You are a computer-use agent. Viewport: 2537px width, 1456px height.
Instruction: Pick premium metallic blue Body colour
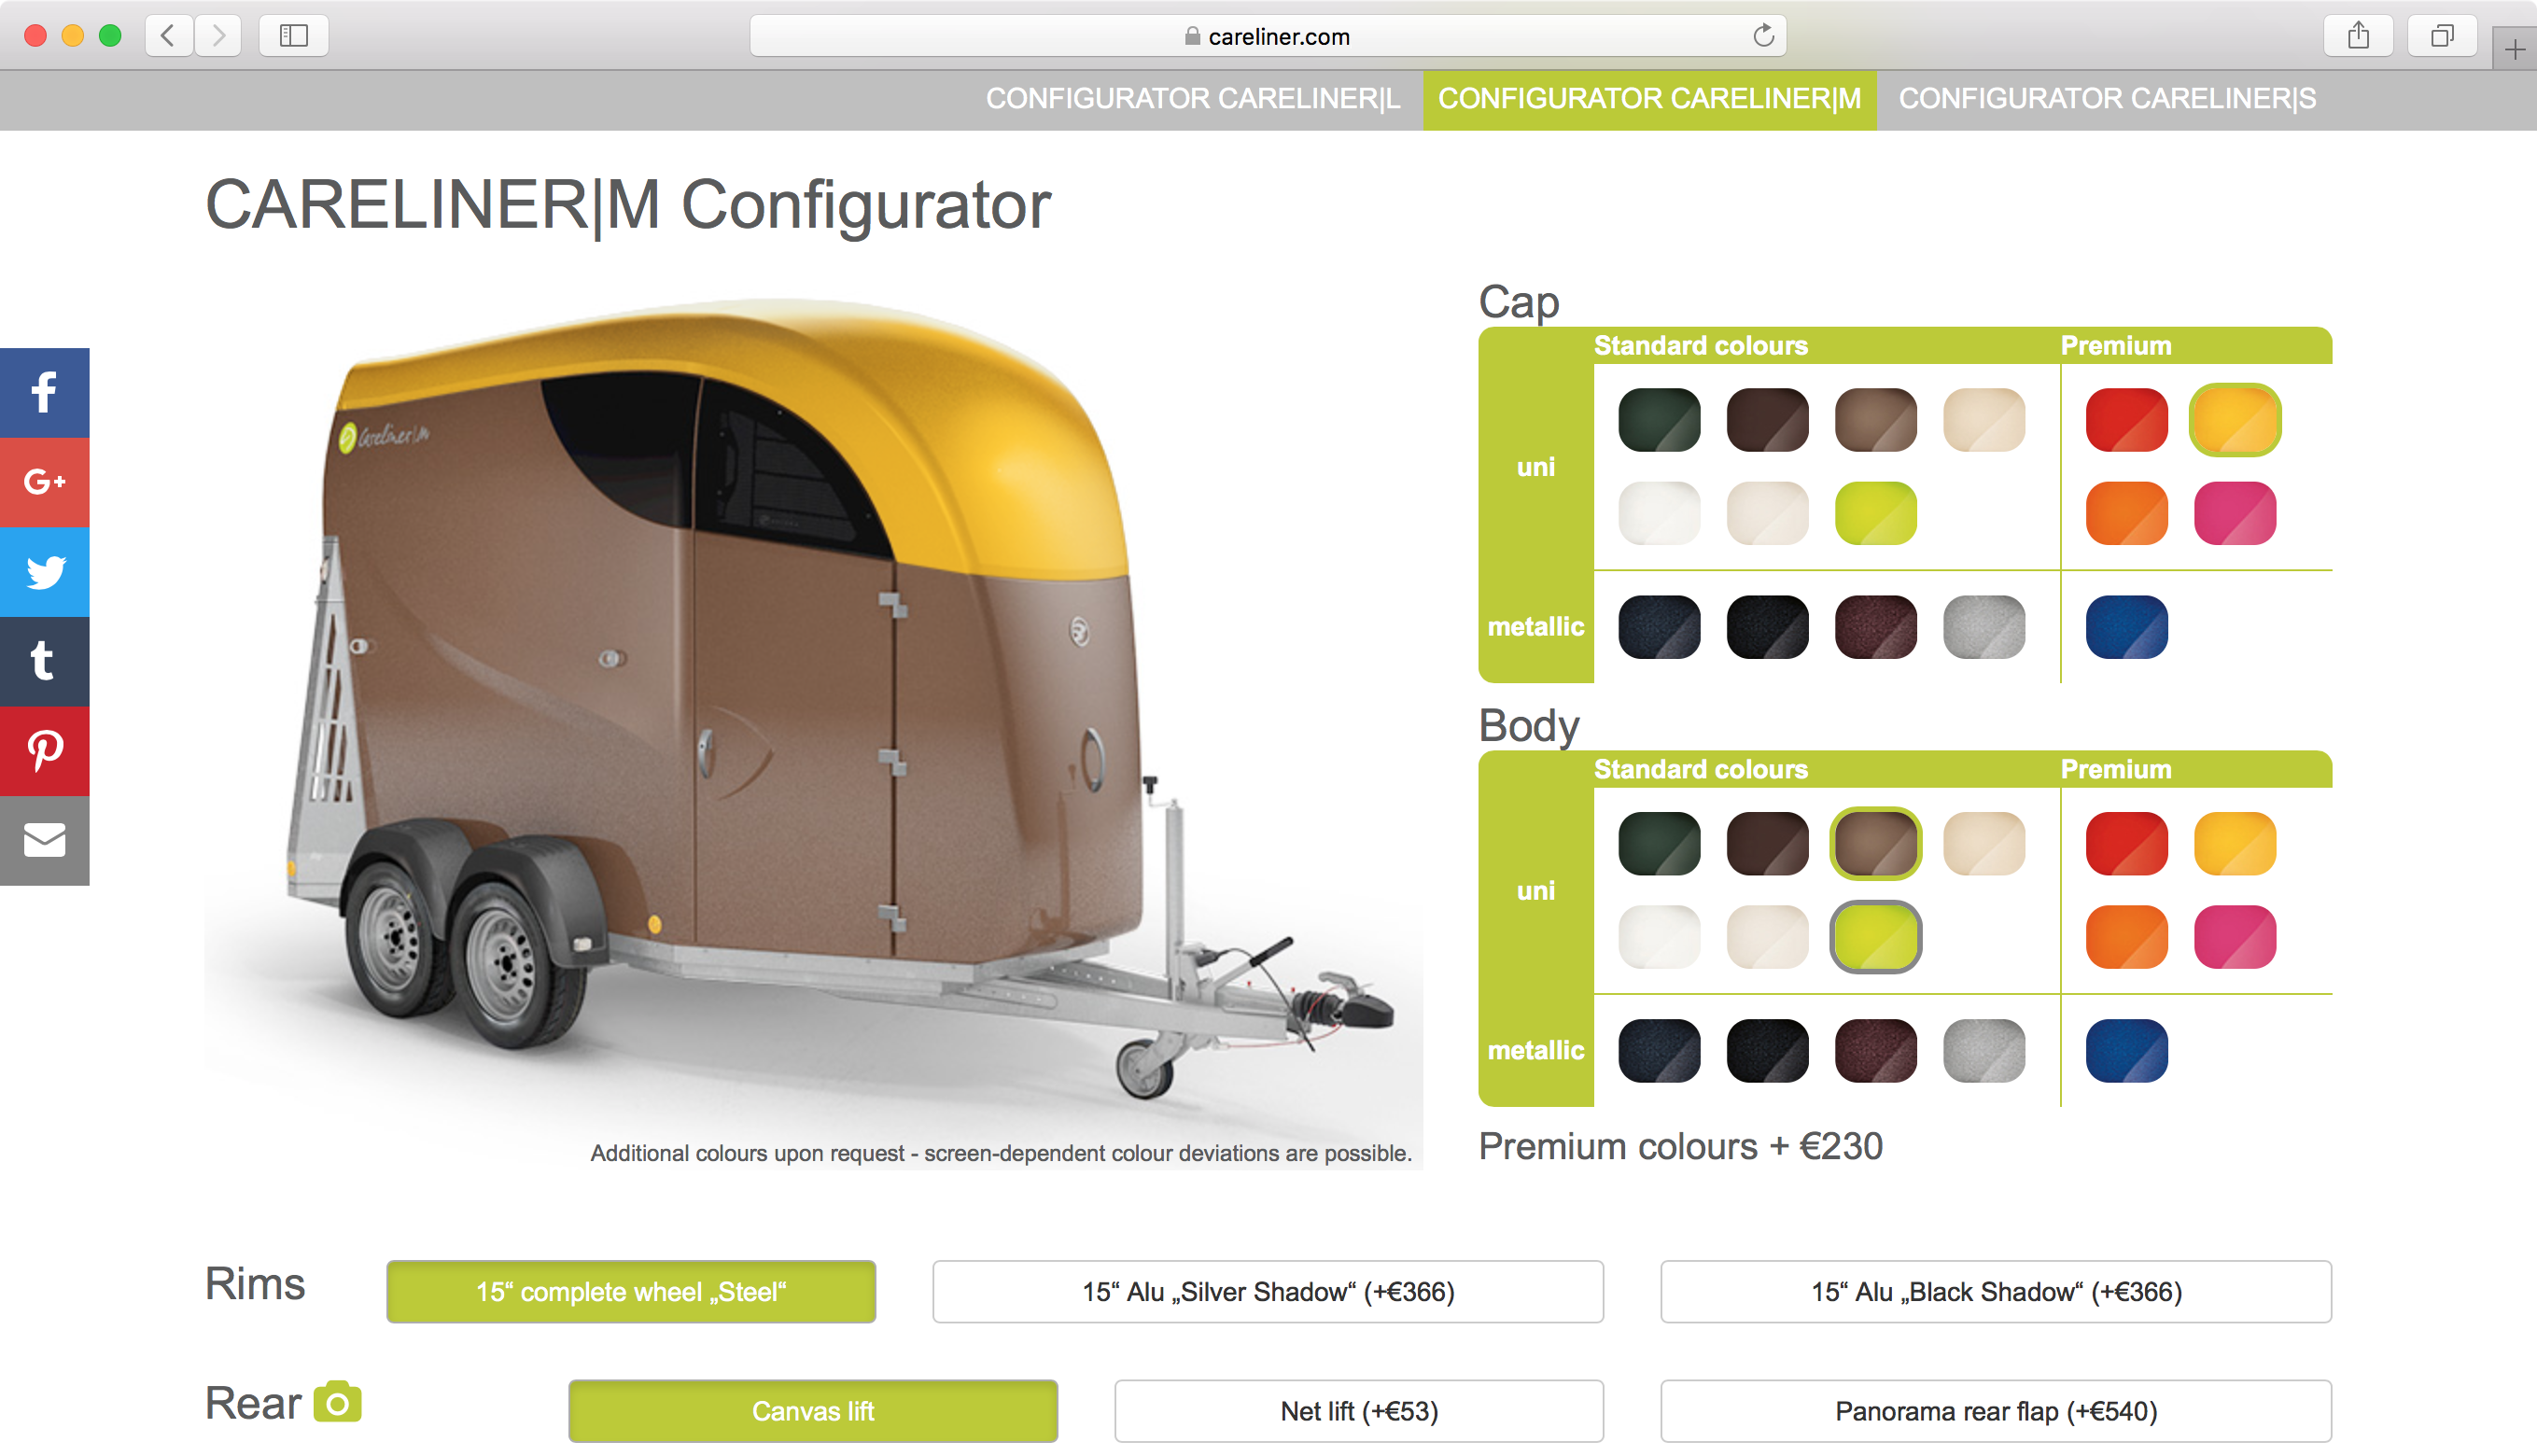pyautogui.click(x=2127, y=1051)
